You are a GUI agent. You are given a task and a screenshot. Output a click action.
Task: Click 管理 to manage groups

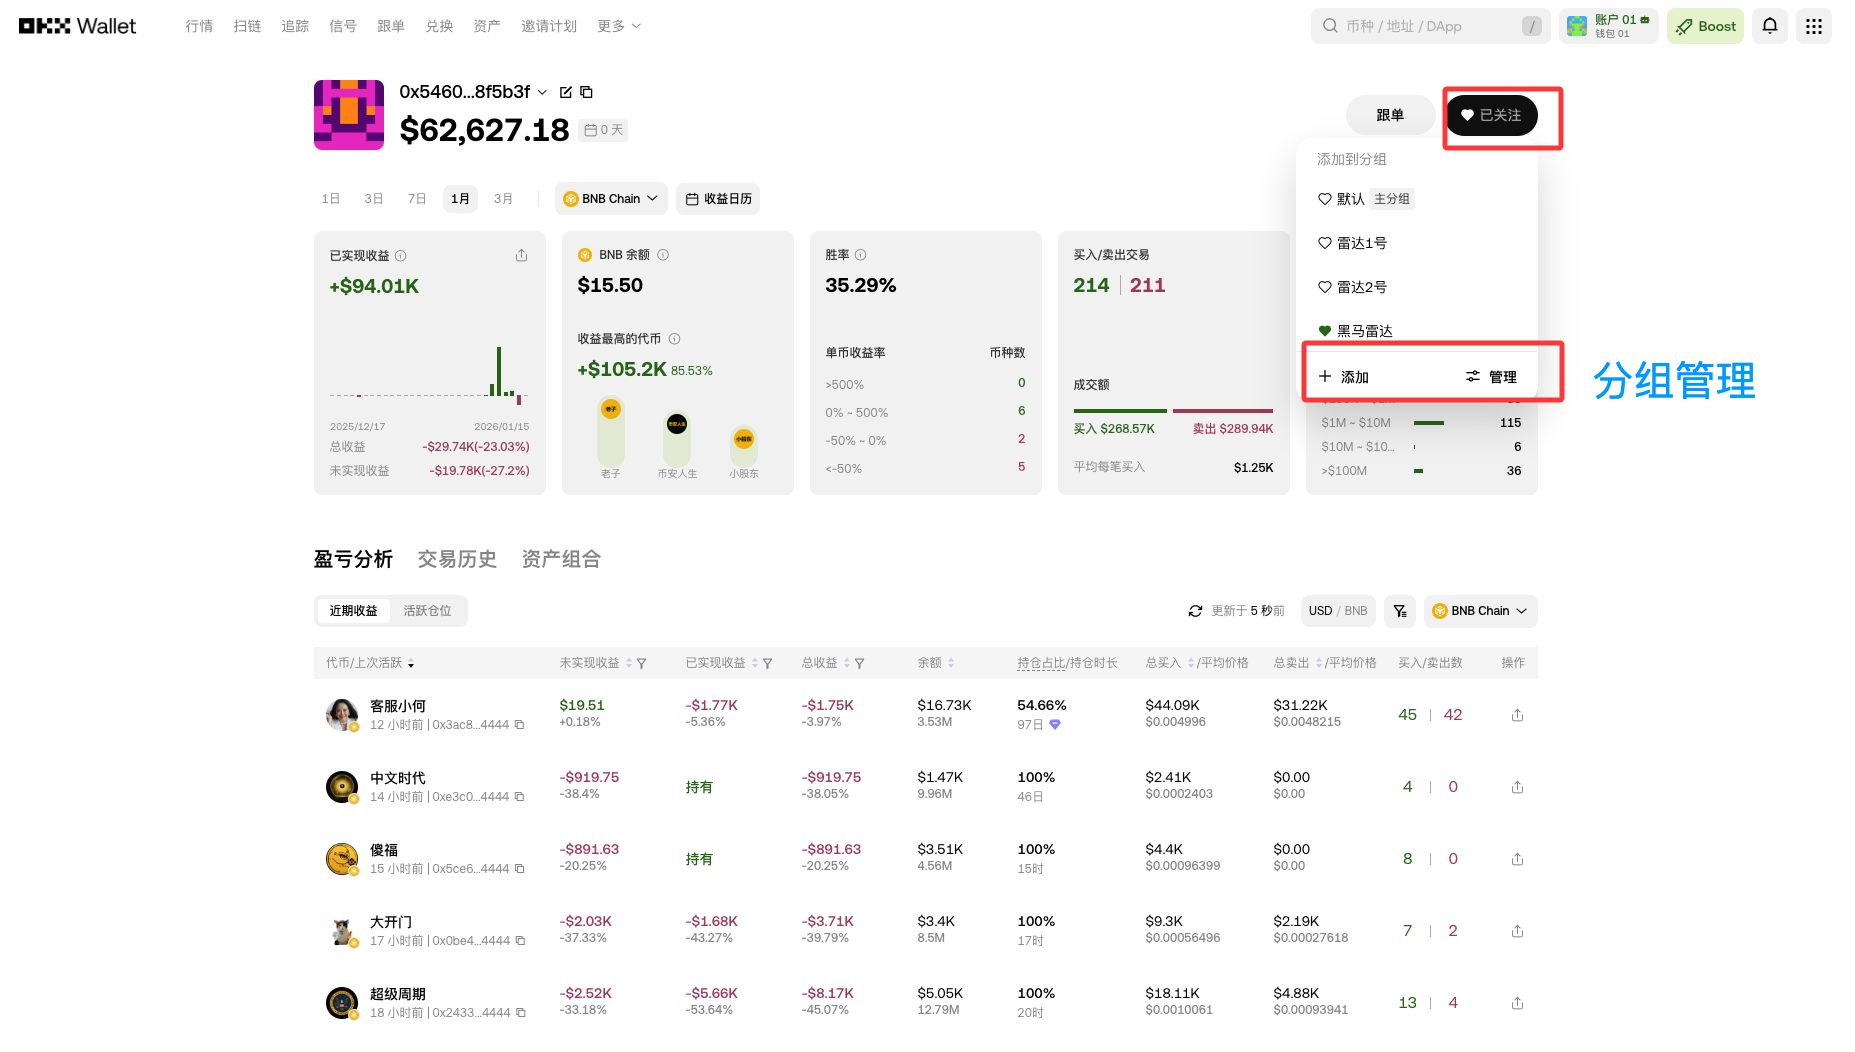[1491, 377]
